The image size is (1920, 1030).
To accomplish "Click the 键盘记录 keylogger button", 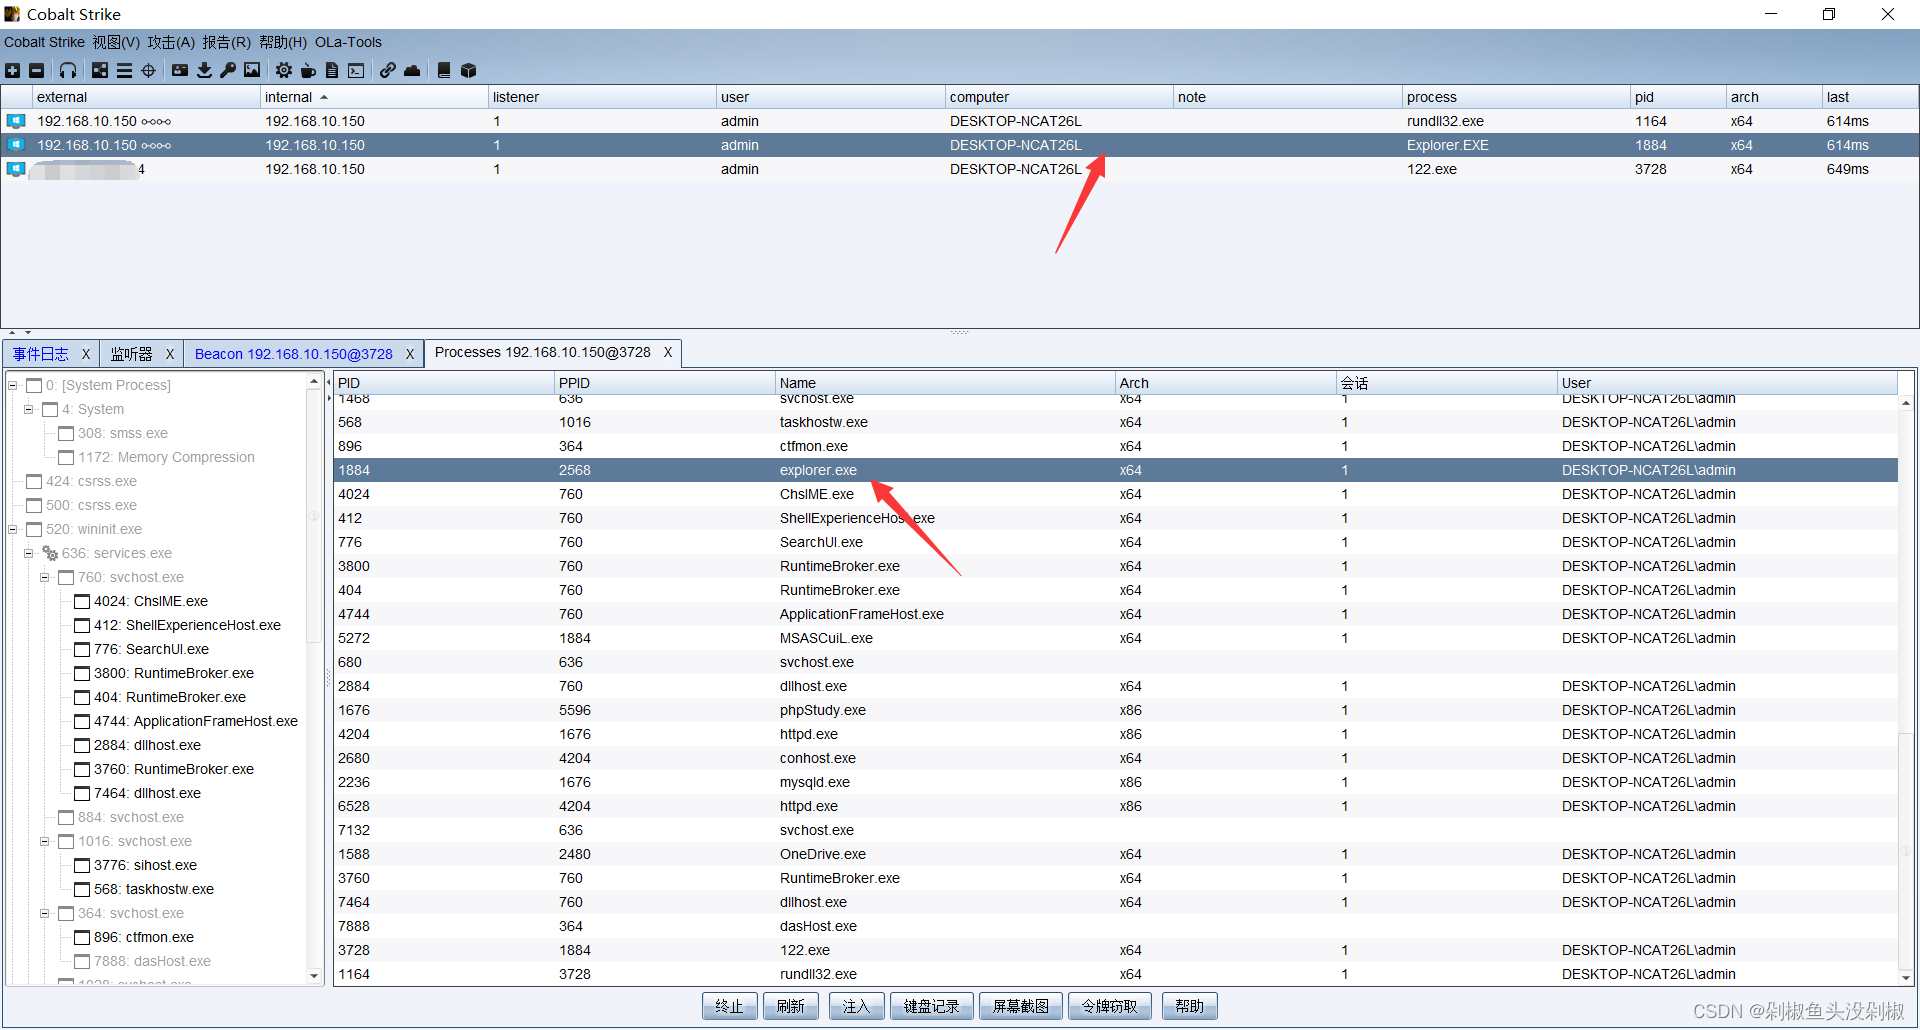I will tap(931, 1006).
